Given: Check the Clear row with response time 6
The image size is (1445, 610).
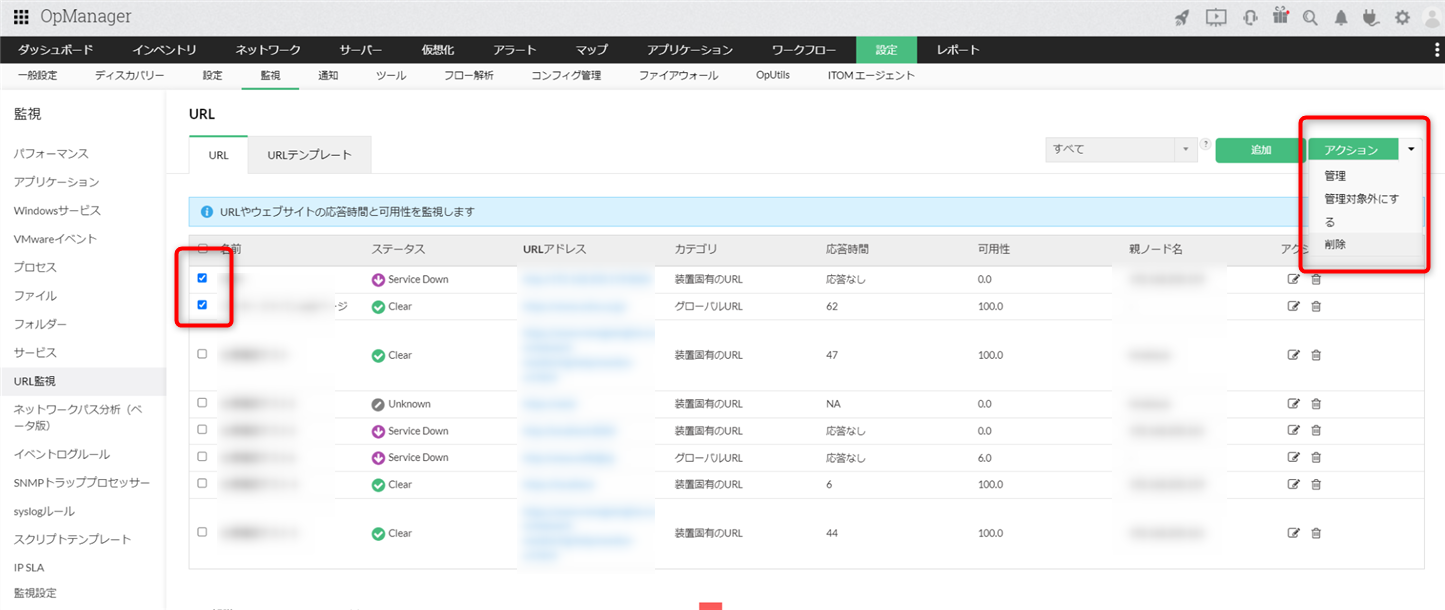Looking at the screenshot, I should tap(202, 483).
